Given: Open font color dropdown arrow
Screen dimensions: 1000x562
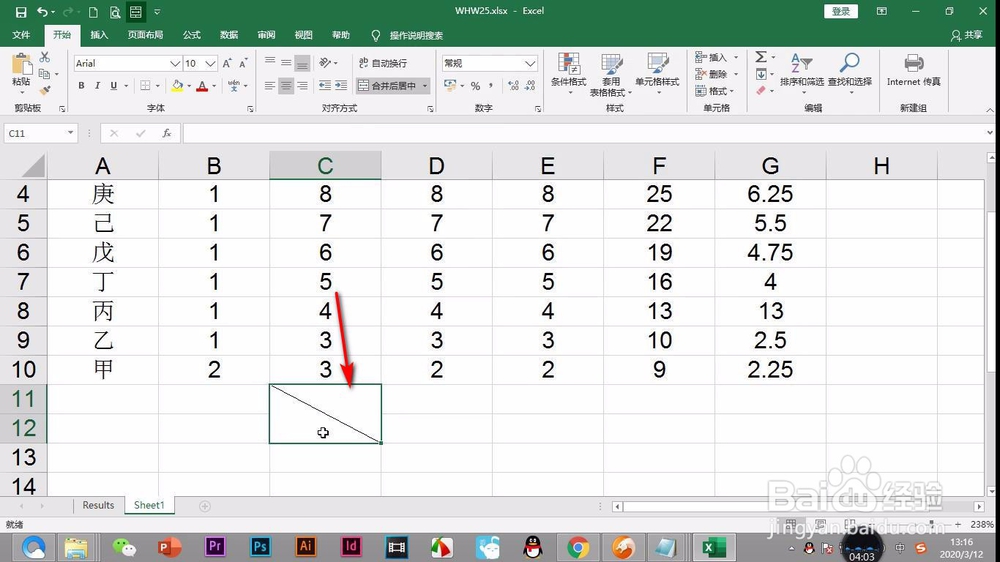Looking at the screenshot, I should point(214,86).
